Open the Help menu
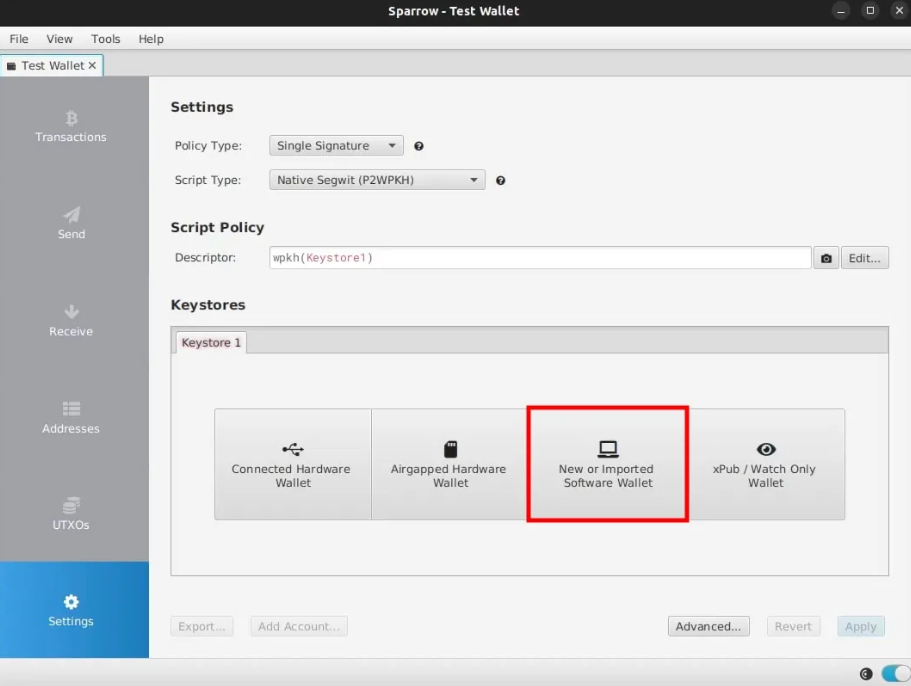 (x=150, y=39)
